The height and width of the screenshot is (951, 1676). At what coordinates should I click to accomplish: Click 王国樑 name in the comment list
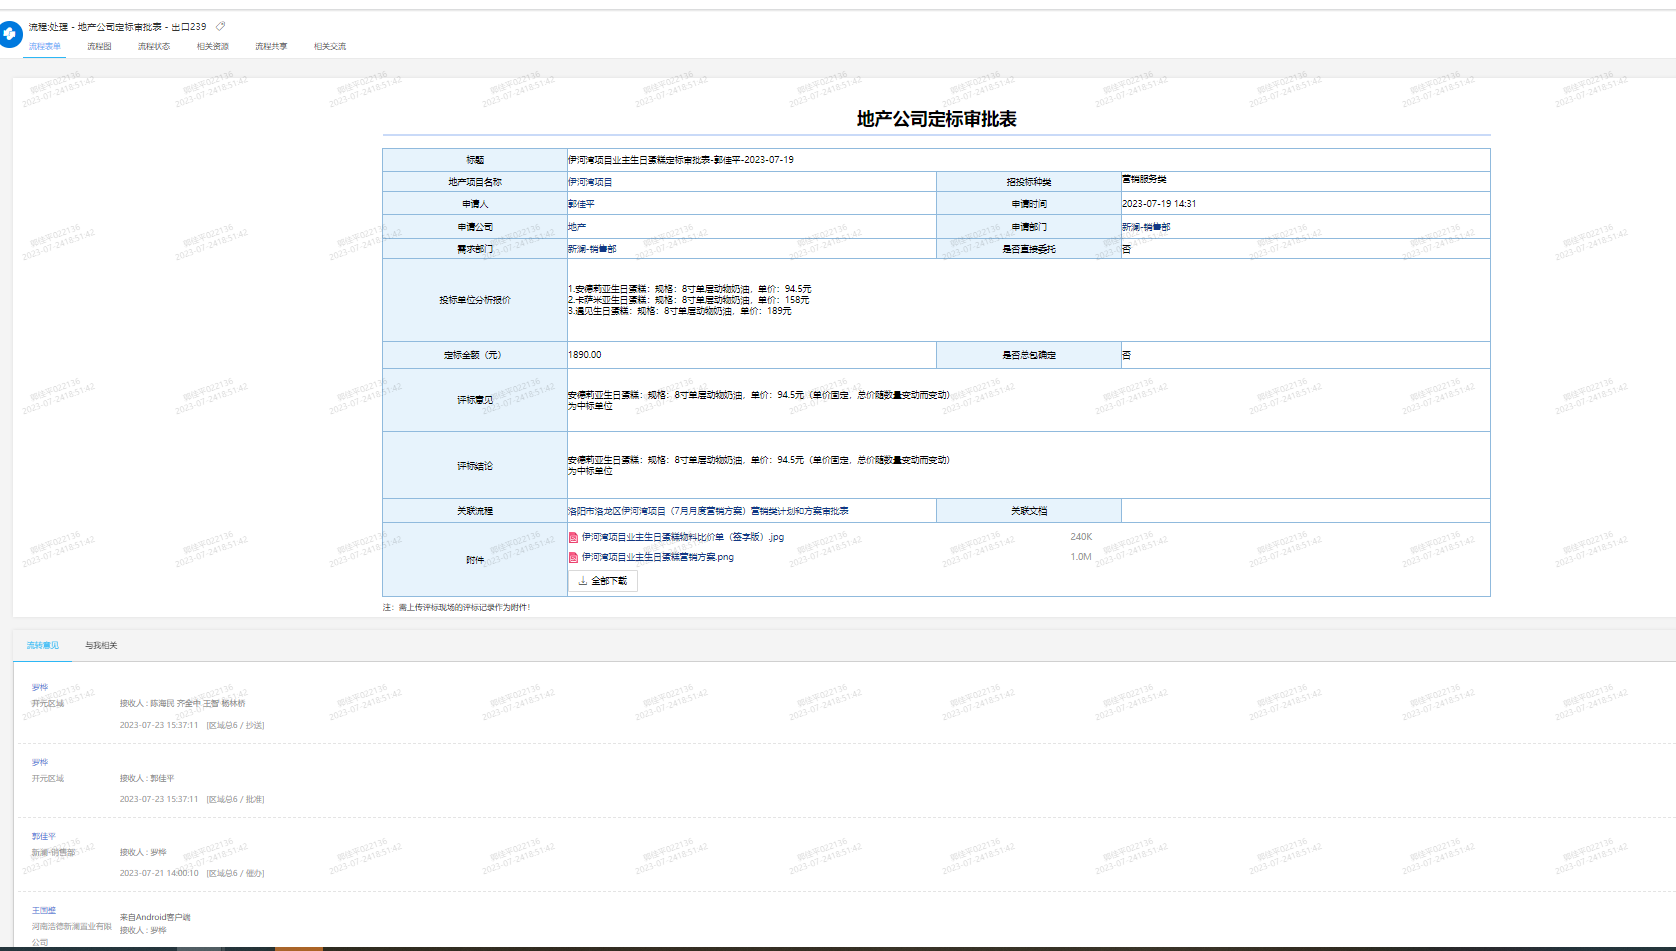pyautogui.click(x=44, y=911)
